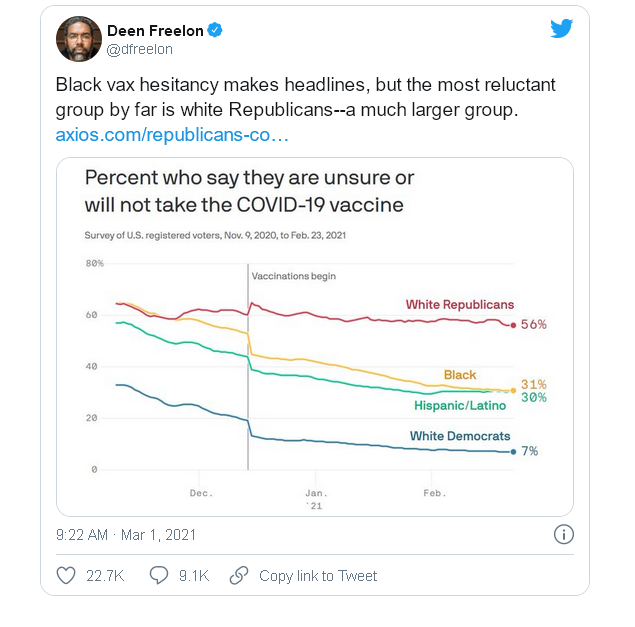Screen dimensions: 635x627
Task: Open the tweet info circle icon
Action: (563, 534)
